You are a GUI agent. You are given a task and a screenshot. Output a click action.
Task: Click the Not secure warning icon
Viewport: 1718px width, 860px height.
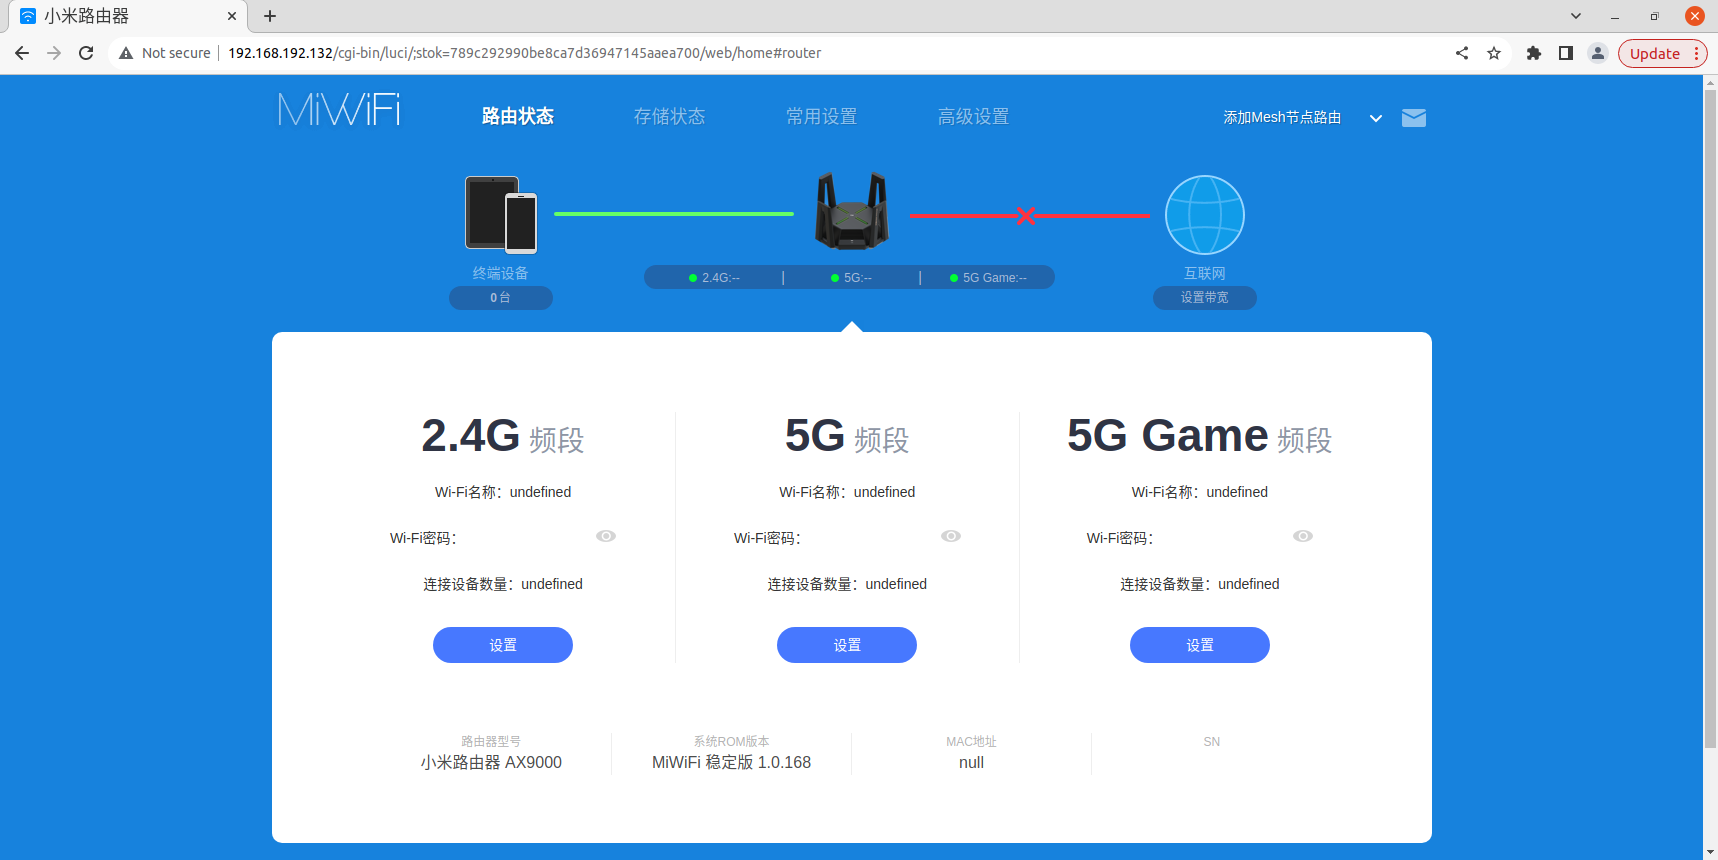(126, 53)
